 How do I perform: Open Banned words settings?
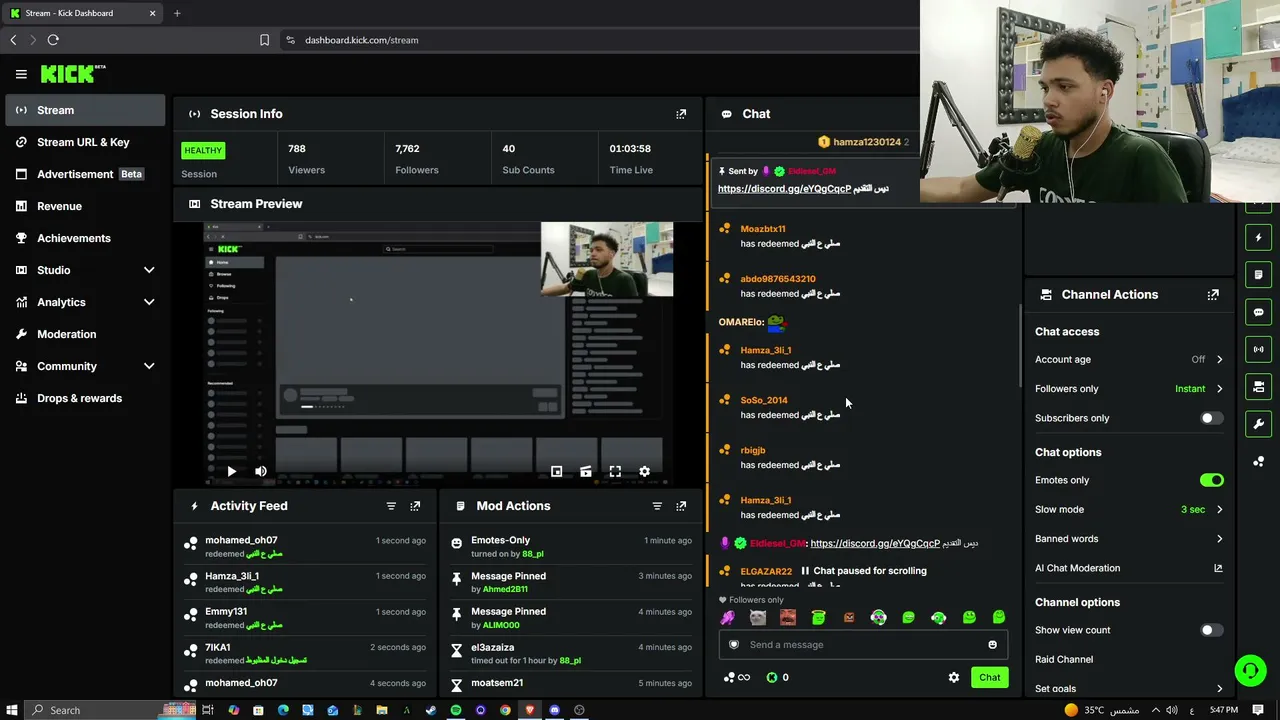pyautogui.click(x=1129, y=539)
